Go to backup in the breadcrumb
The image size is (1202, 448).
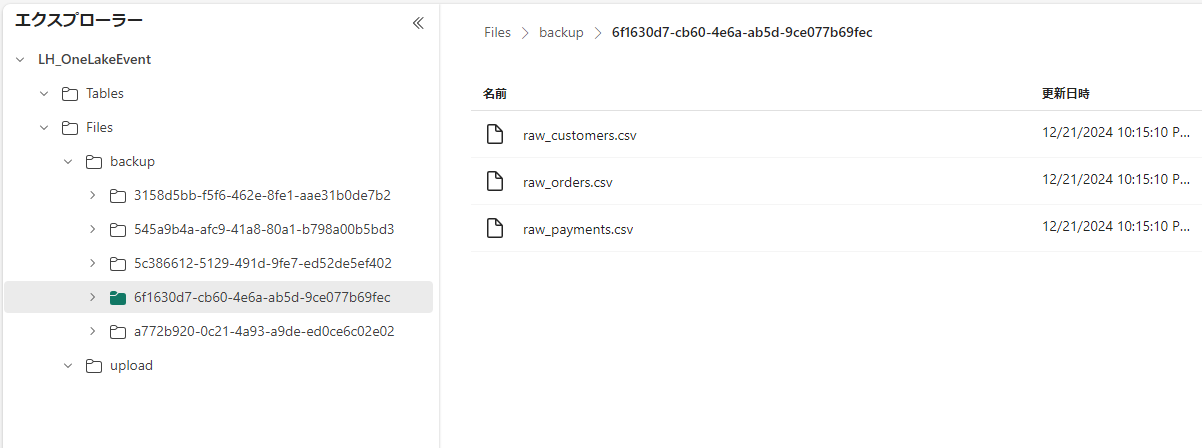[x=561, y=32]
